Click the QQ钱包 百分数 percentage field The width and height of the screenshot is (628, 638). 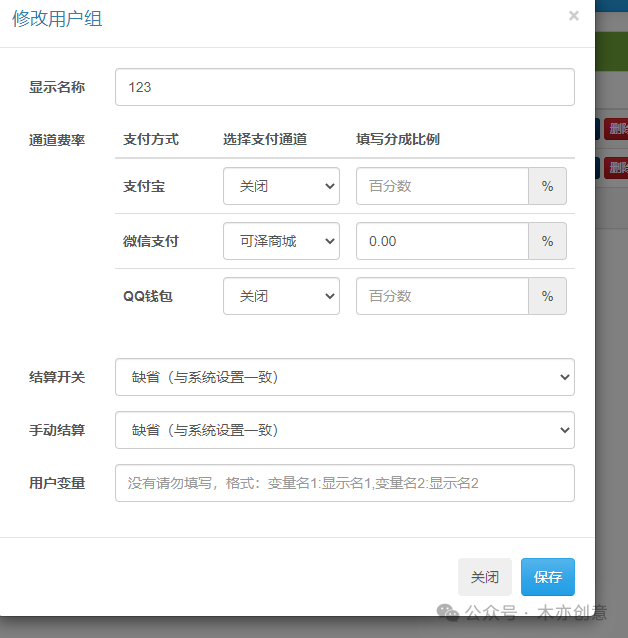[x=442, y=296]
